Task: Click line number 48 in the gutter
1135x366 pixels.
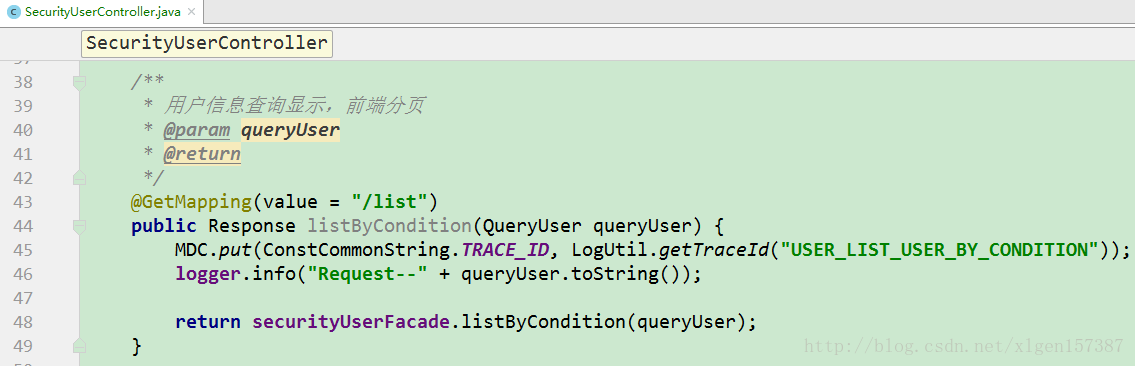Action: point(23,323)
